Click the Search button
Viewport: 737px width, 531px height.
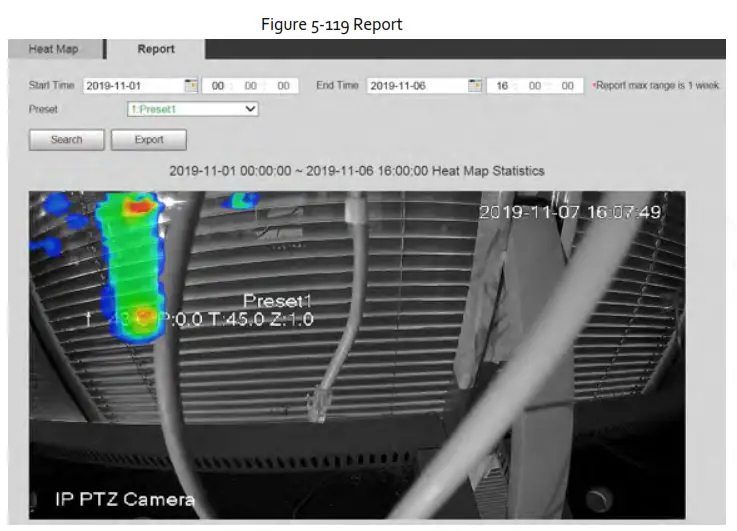(67, 140)
